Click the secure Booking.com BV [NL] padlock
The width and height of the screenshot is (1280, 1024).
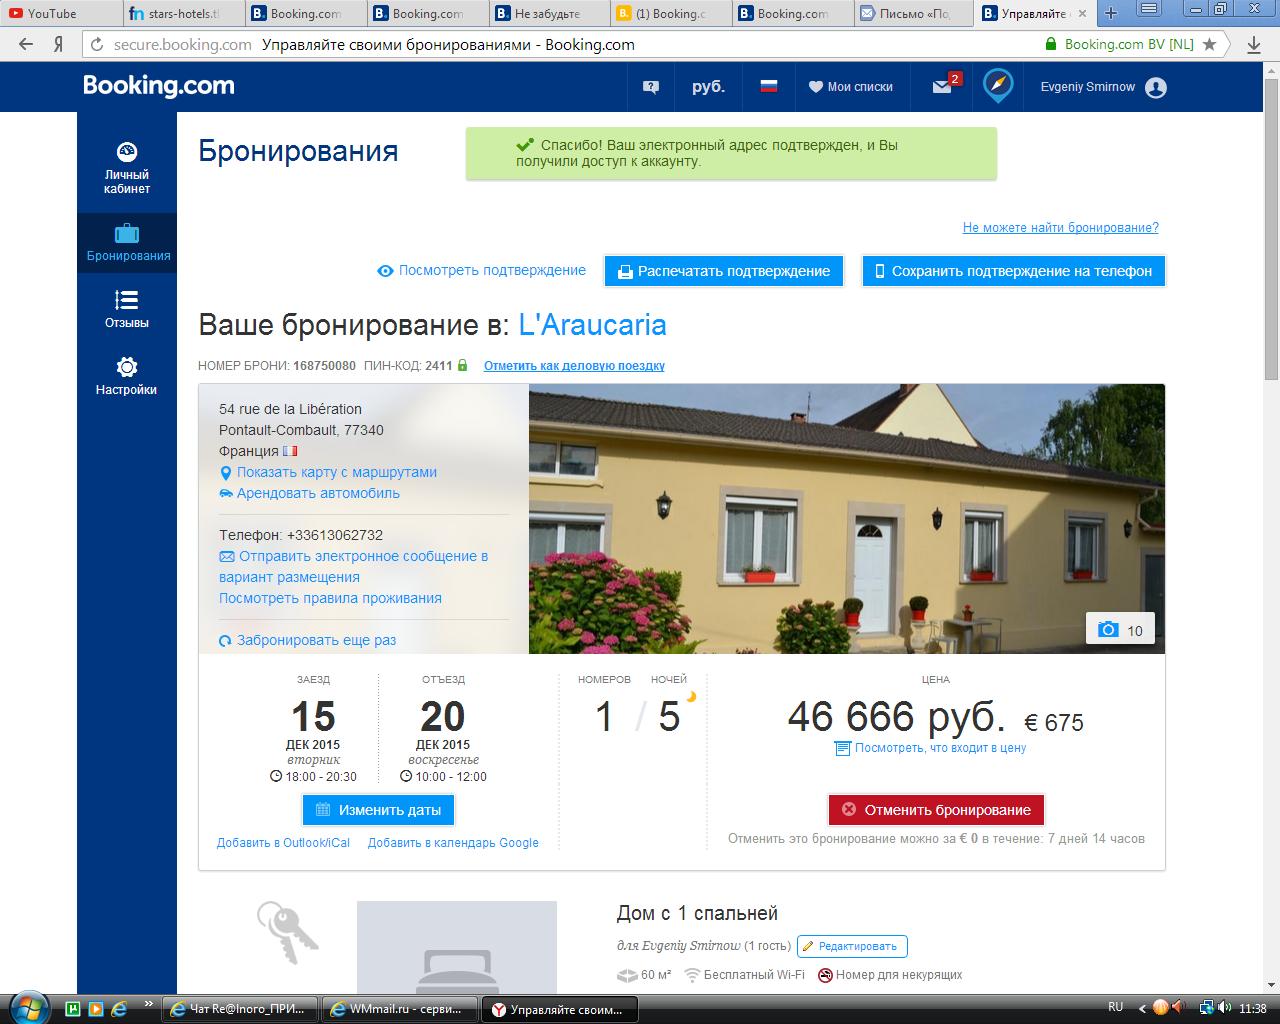(x=1050, y=44)
